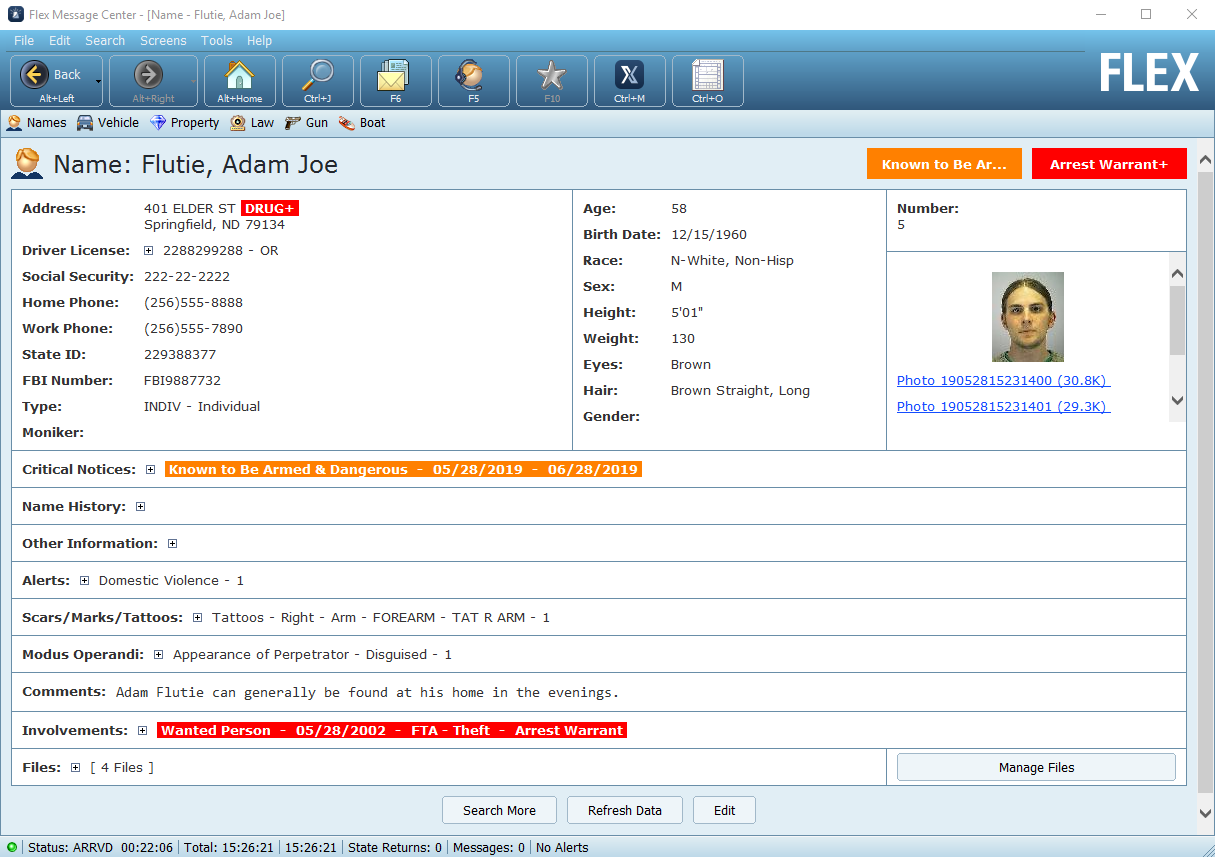Screen dimensions: 1215x857
Task: Open the envelope messages icon (F6)
Action: pyautogui.click(x=396, y=80)
